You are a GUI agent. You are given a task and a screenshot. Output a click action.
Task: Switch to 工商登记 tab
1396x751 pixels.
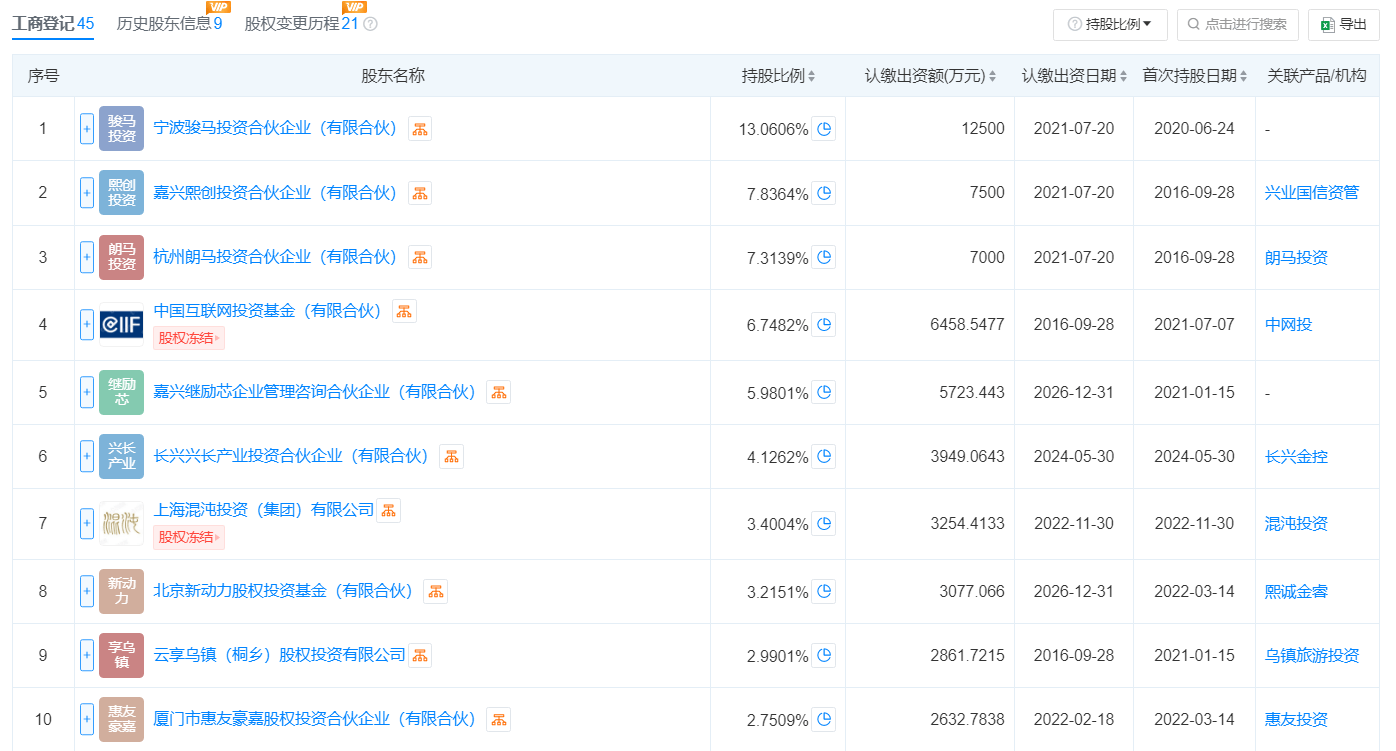point(53,24)
